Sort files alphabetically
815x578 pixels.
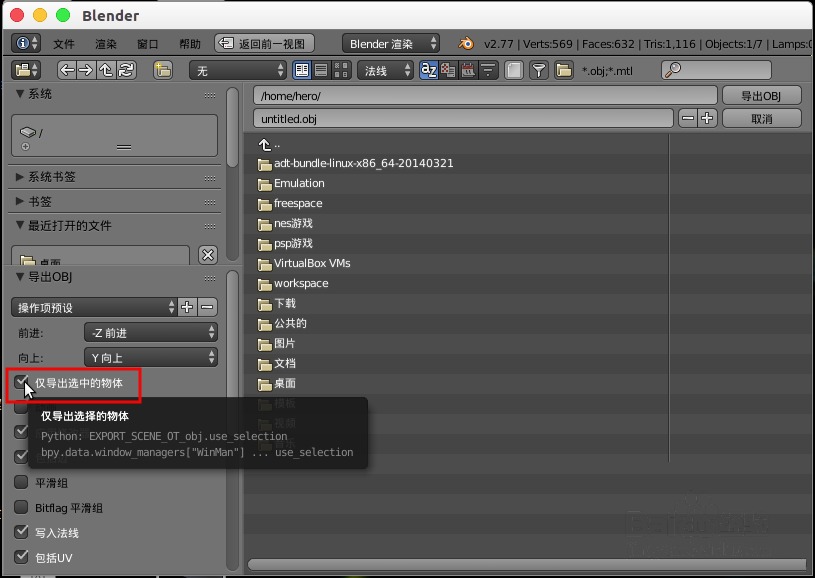pyautogui.click(x=428, y=70)
